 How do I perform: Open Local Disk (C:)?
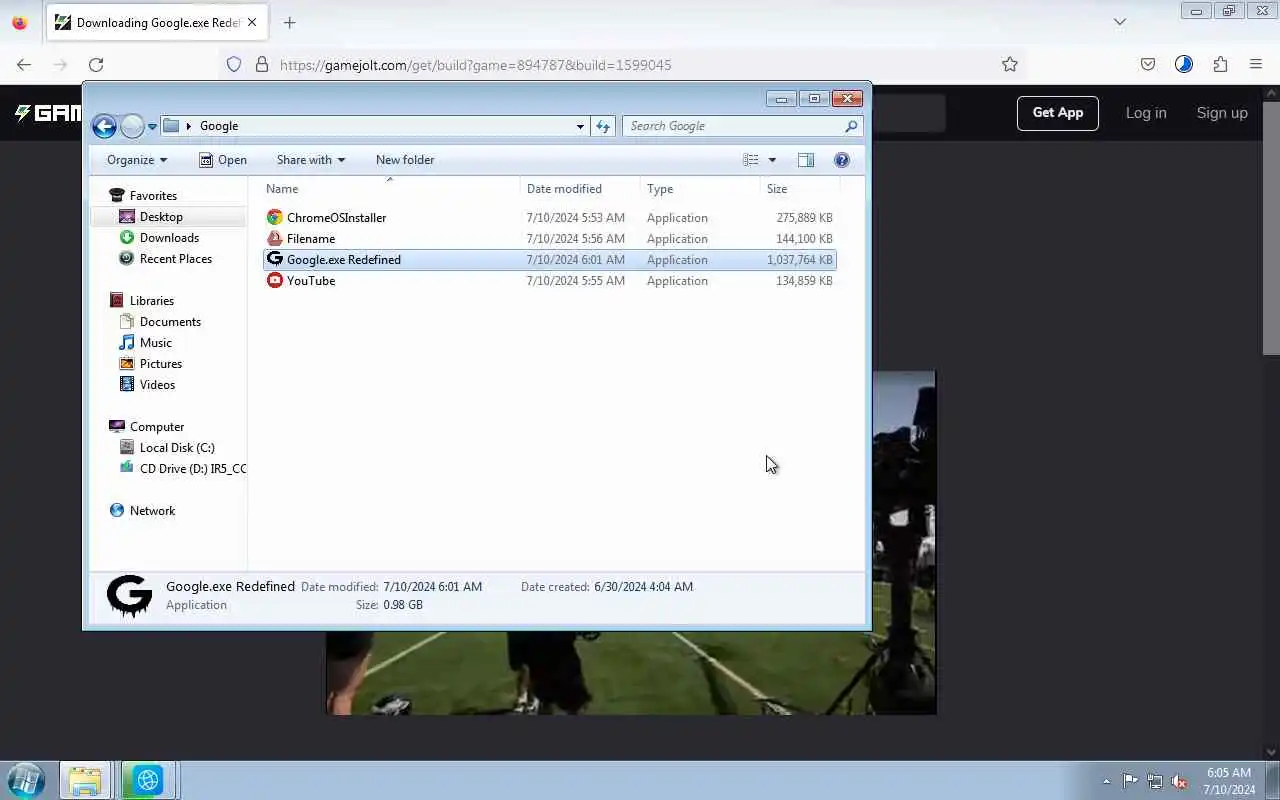[177, 448]
